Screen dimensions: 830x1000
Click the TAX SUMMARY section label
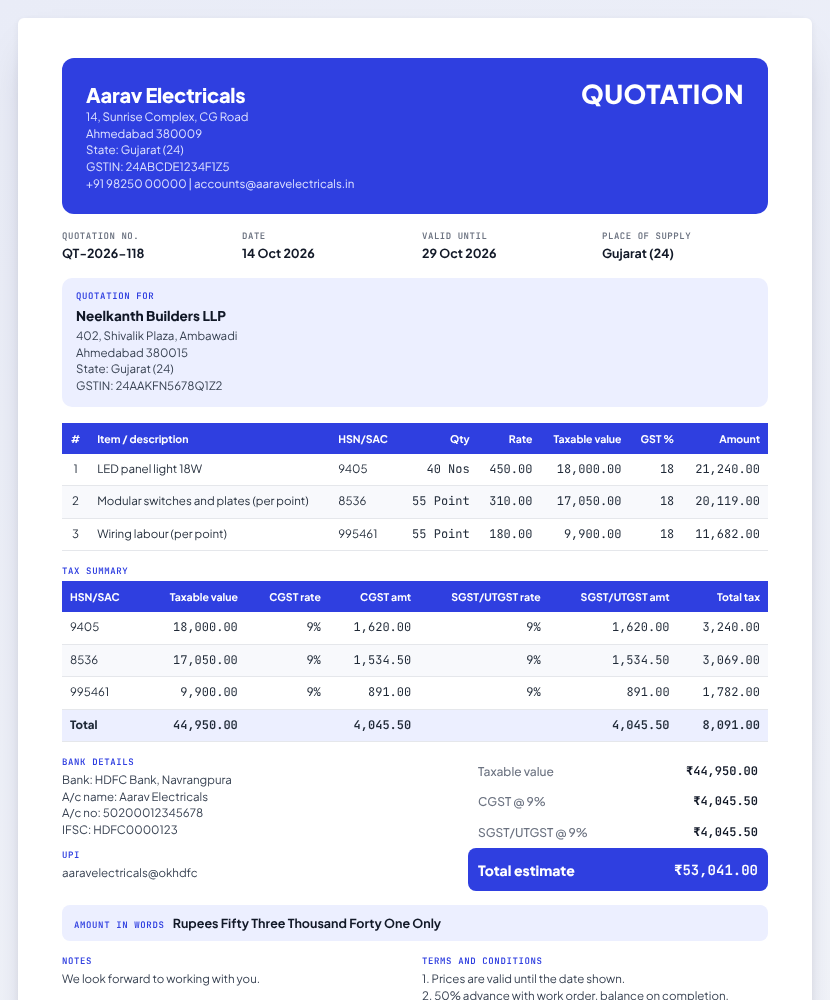click(95, 571)
